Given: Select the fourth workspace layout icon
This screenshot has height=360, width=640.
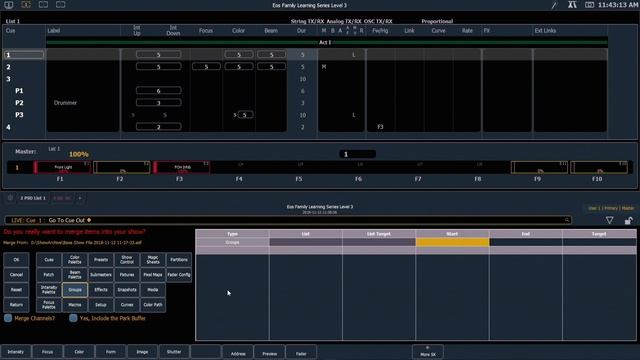Looking at the screenshot, I should point(61,5).
